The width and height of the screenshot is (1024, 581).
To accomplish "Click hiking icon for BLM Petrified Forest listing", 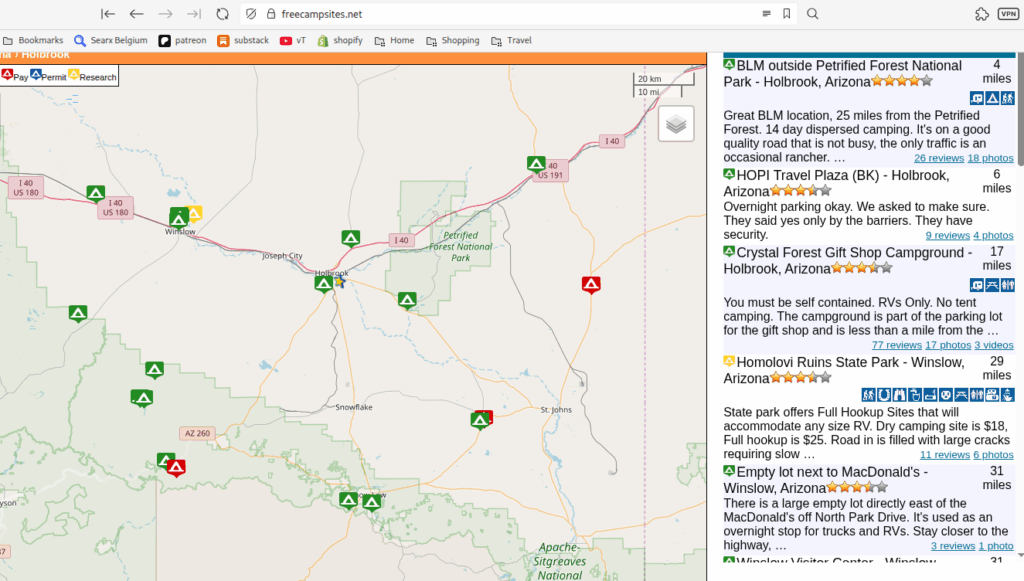I will (x=1008, y=99).
